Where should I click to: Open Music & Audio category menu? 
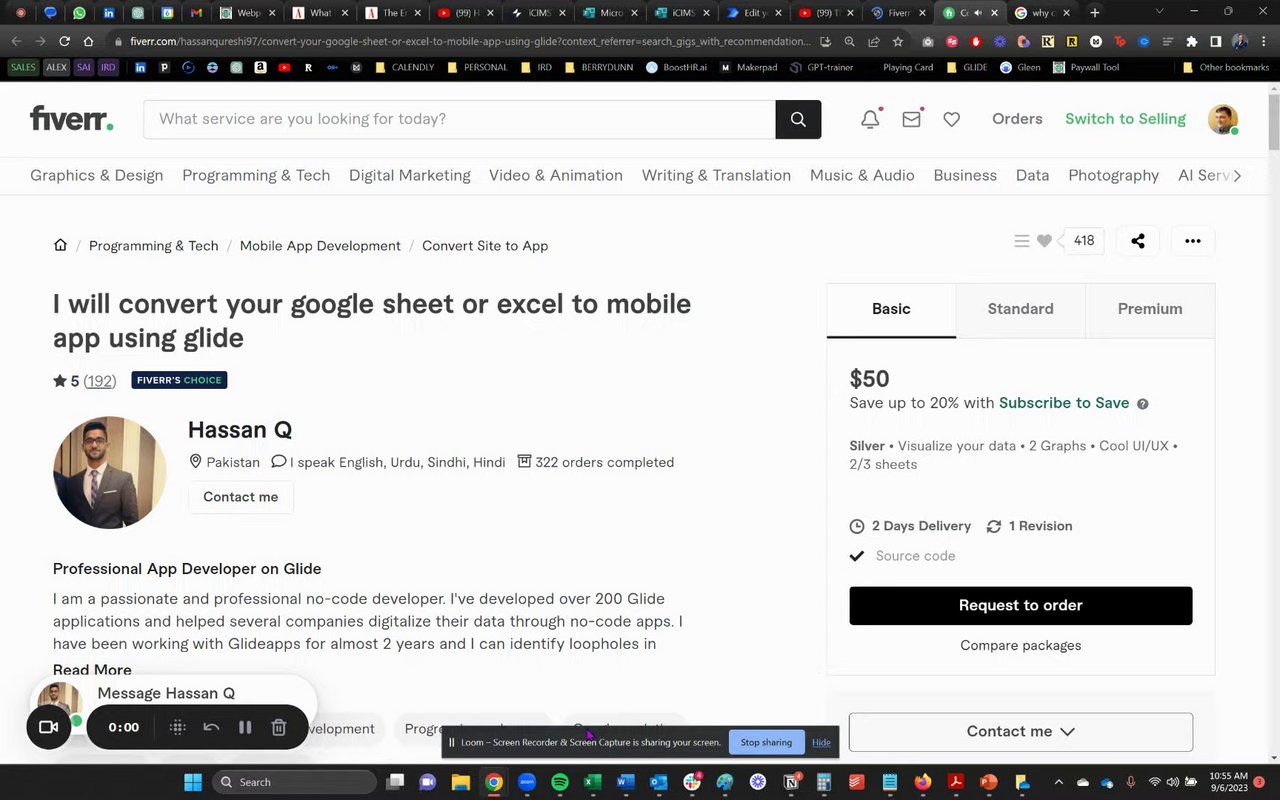pyautogui.click(x=862, y=175)
